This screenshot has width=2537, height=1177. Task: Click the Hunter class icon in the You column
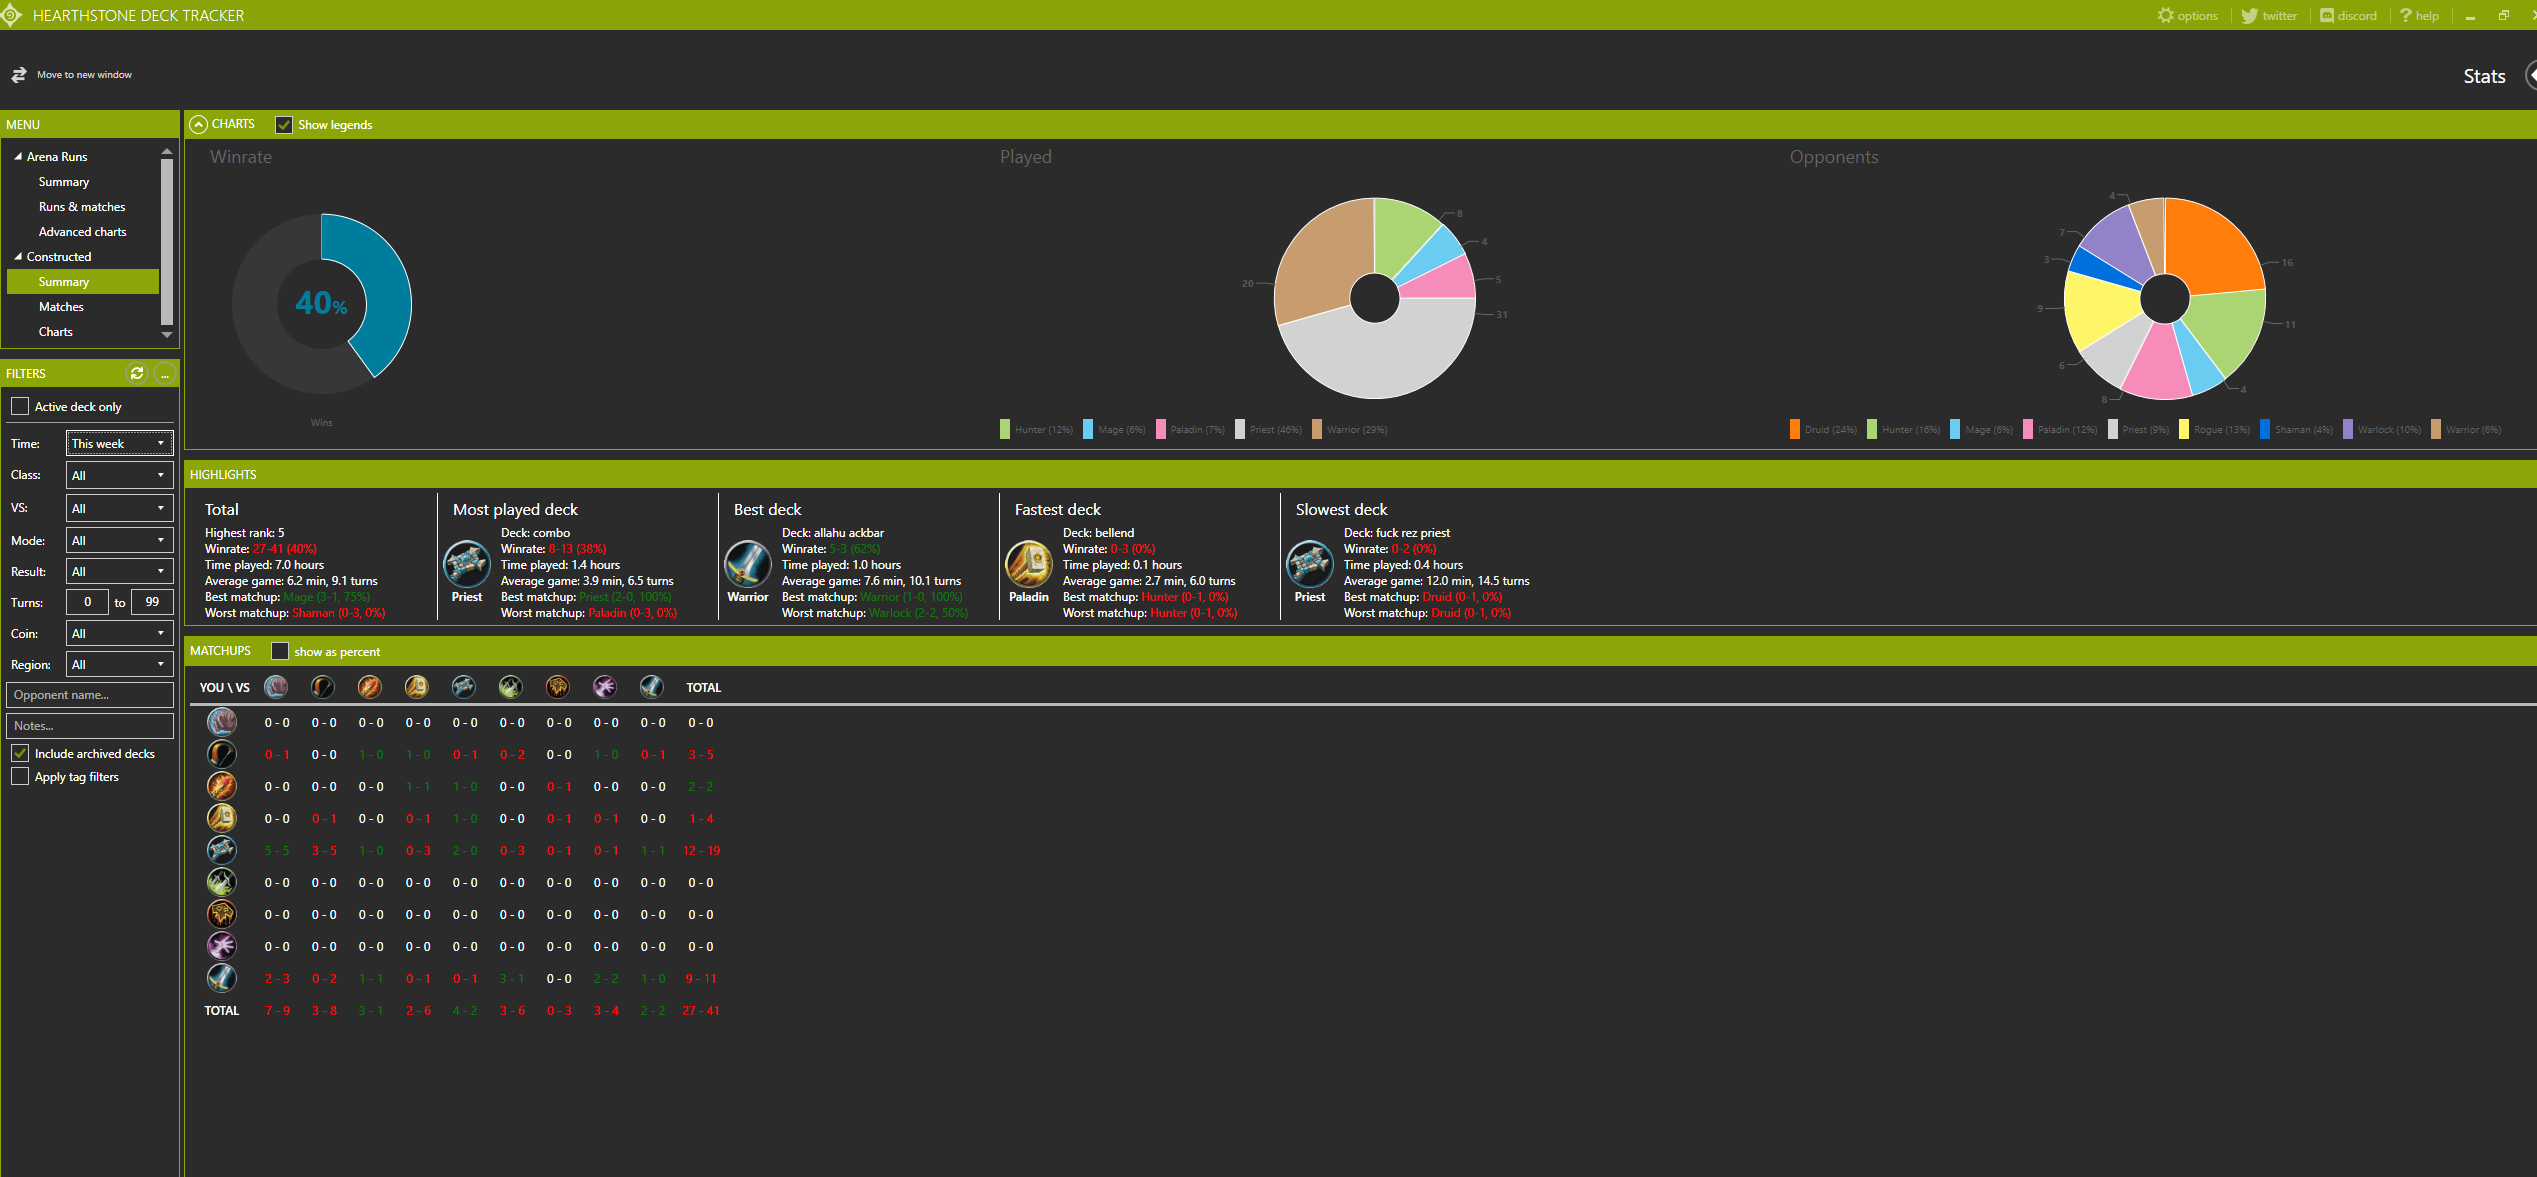click(x=222, y=754)
